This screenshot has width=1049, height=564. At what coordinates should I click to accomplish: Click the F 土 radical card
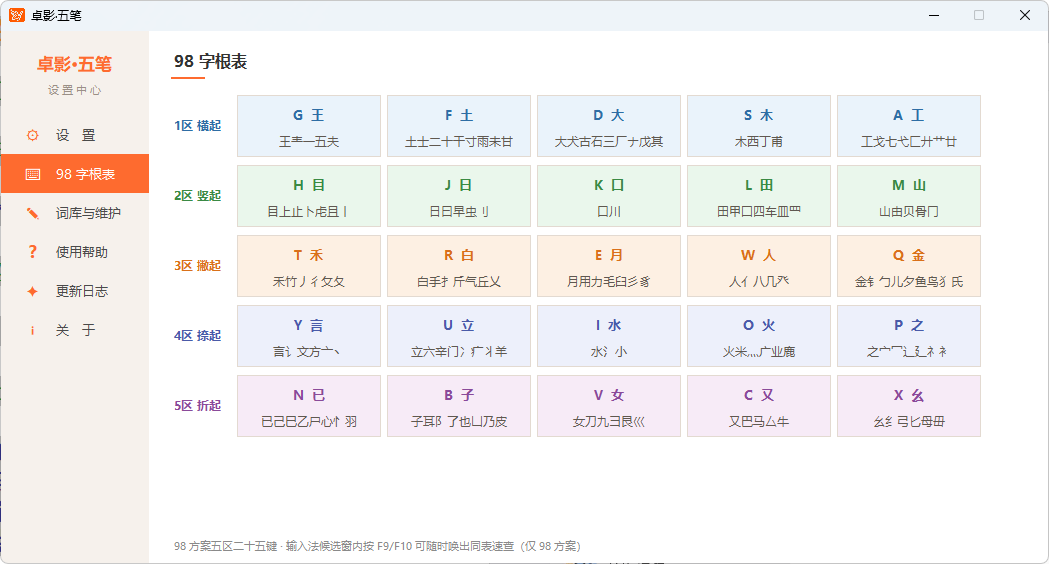click(459, 126)
